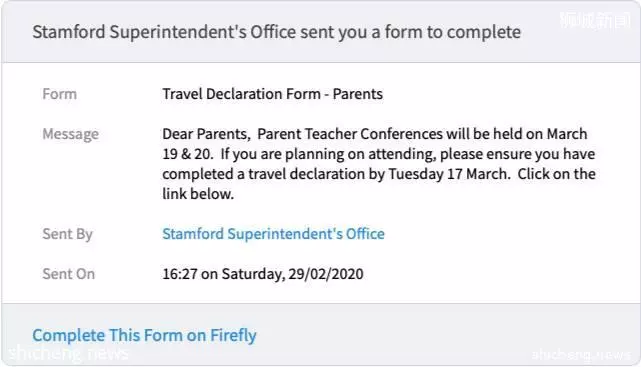This screenshot has height=367, width=641.
Task: Select the 16:27 on Saturday, 29/02/2020 timestamp
Action: (263, 274)
